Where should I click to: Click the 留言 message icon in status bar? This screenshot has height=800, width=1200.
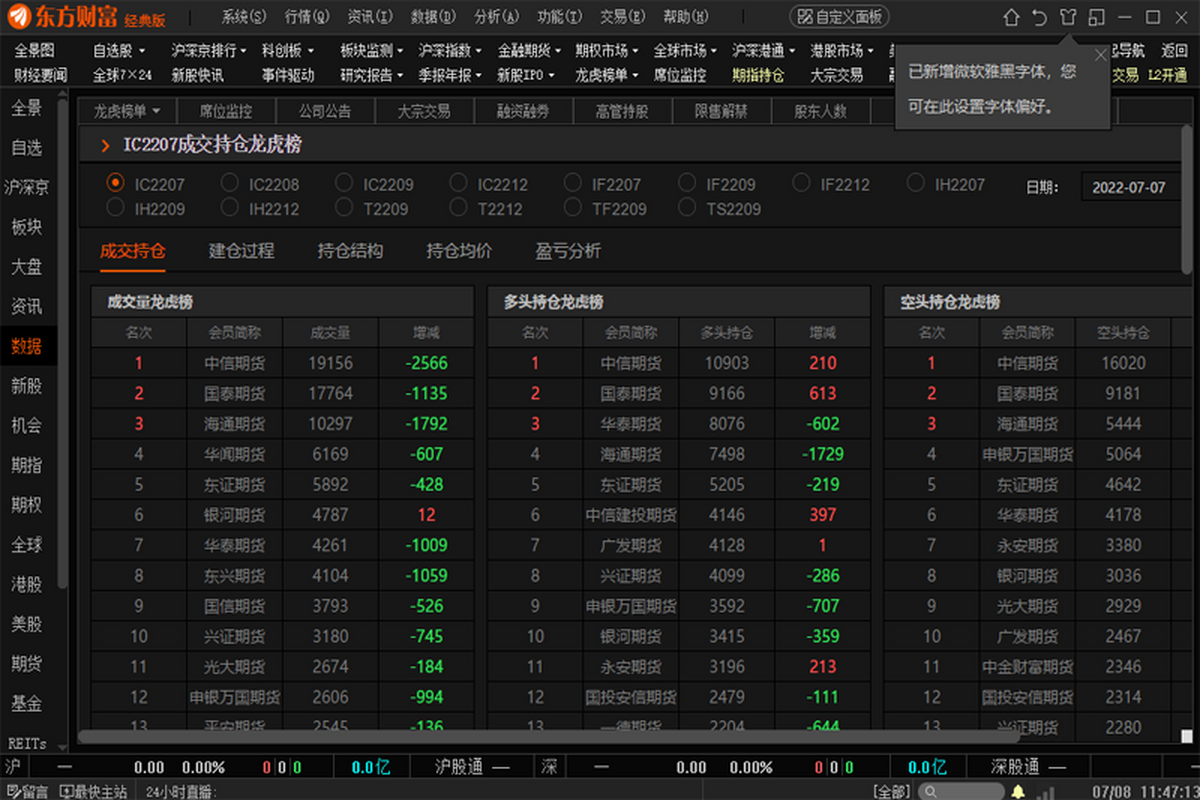point(27,792)
